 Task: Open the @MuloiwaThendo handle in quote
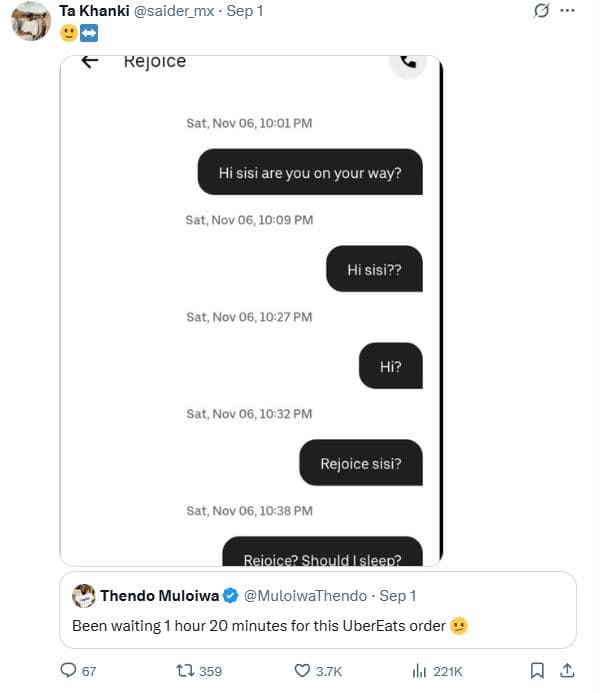pyautogui.click(x=306, y=596)
